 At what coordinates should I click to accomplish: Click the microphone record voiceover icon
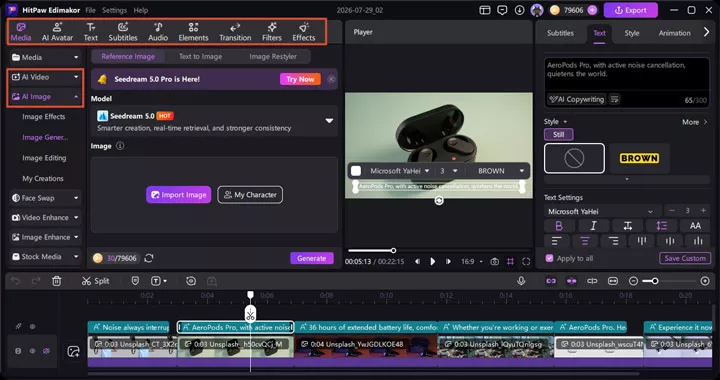pyautogui.click(x=521, y=281)
